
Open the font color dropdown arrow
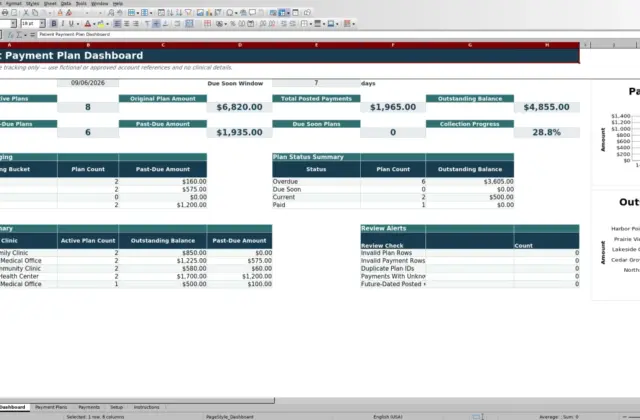[94, 24]
